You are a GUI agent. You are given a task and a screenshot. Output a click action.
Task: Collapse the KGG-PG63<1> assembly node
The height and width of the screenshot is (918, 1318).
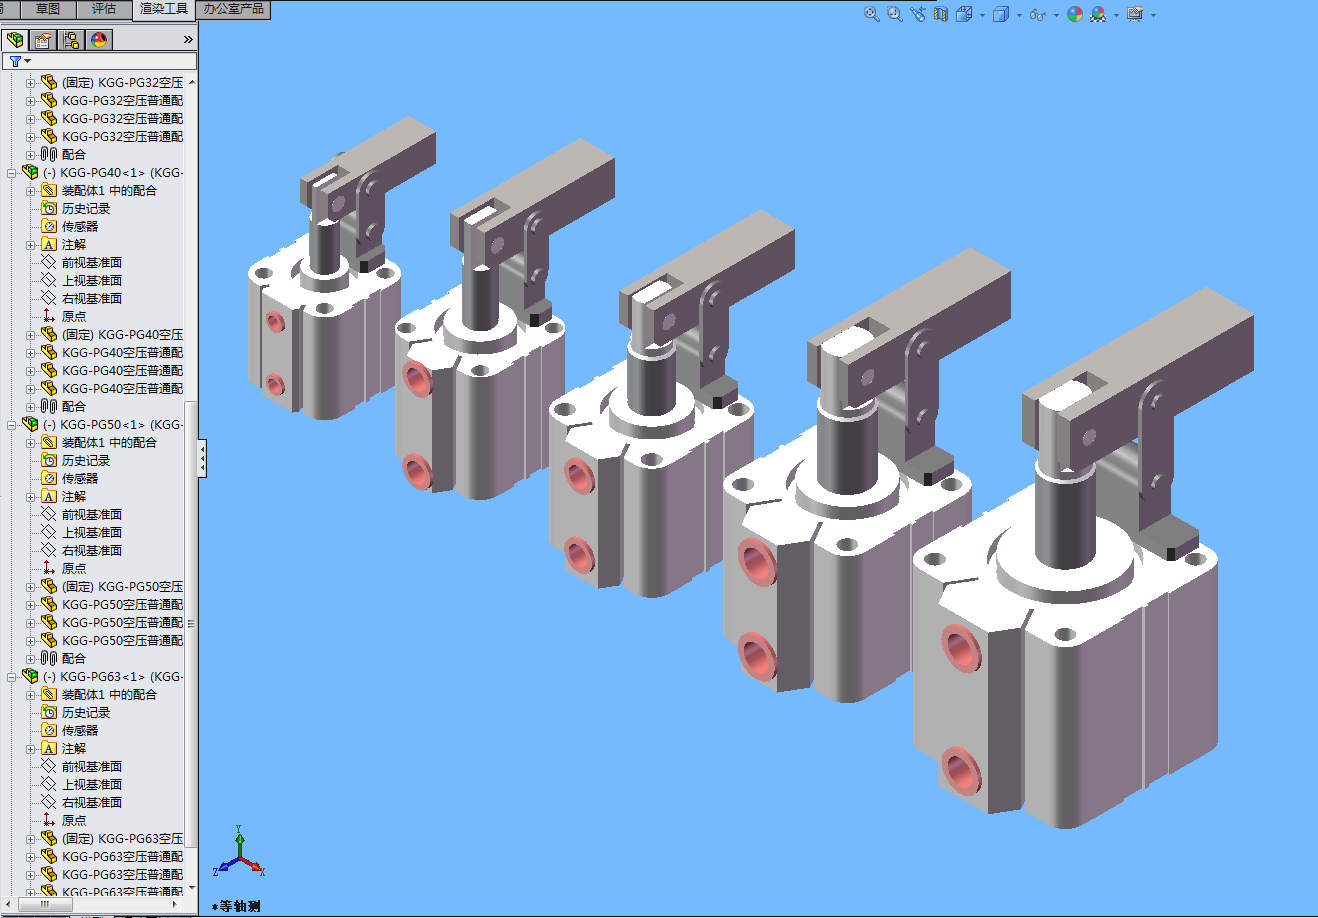point(12,677)
